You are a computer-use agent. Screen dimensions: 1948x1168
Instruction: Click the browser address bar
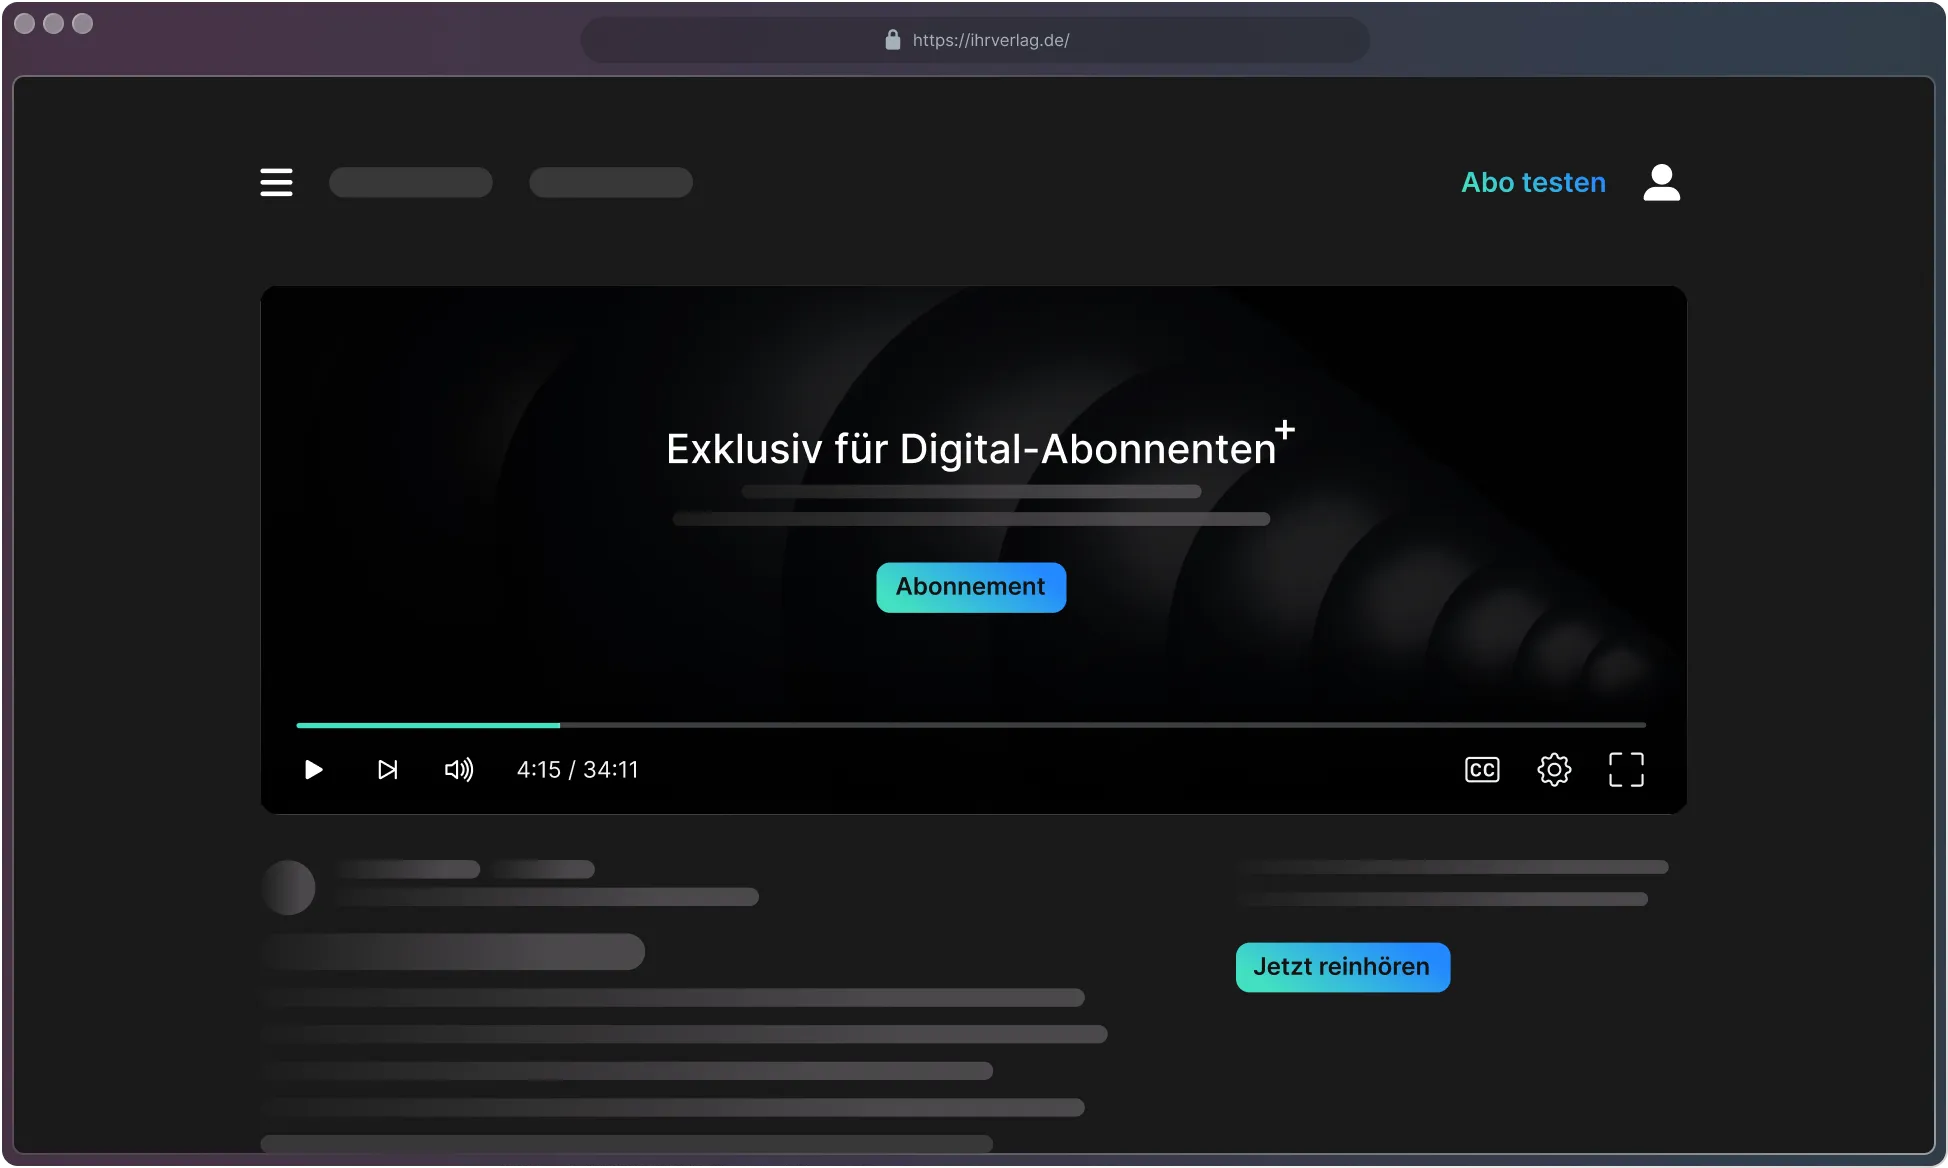pyautogui.click(x=975, y=40)
